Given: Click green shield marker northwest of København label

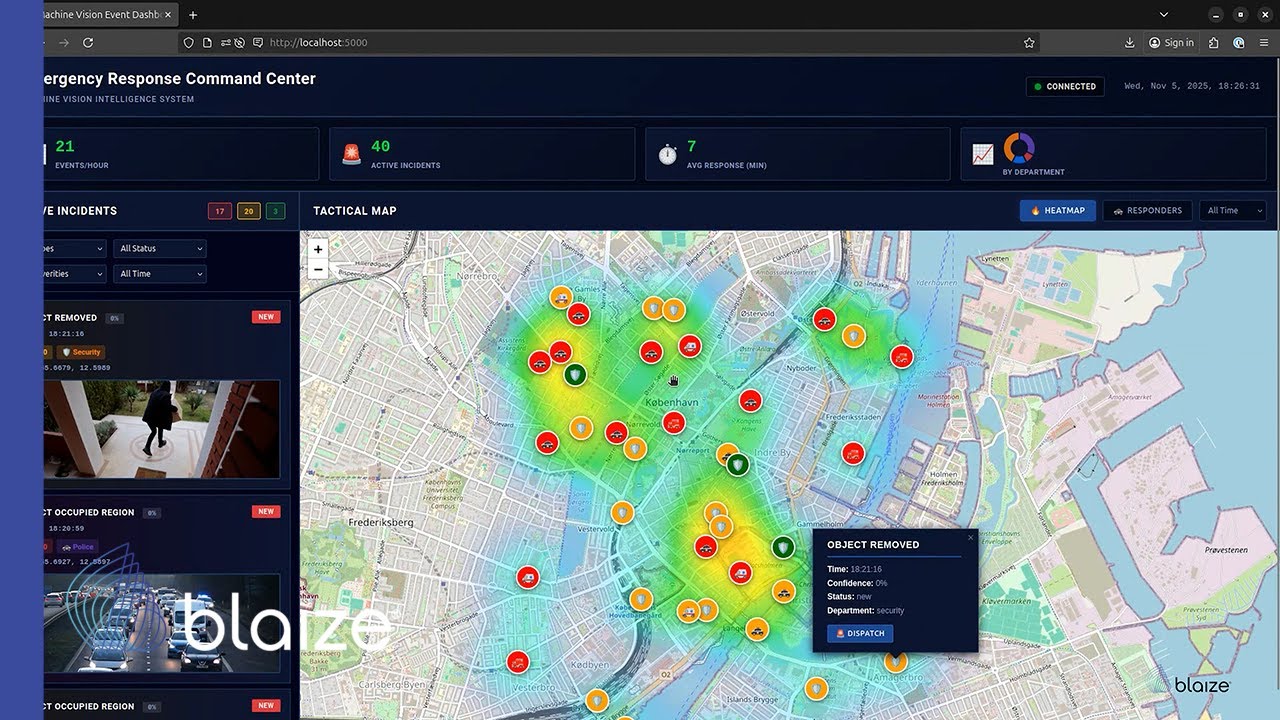Looking at the screenshot, I should point(574,375).
